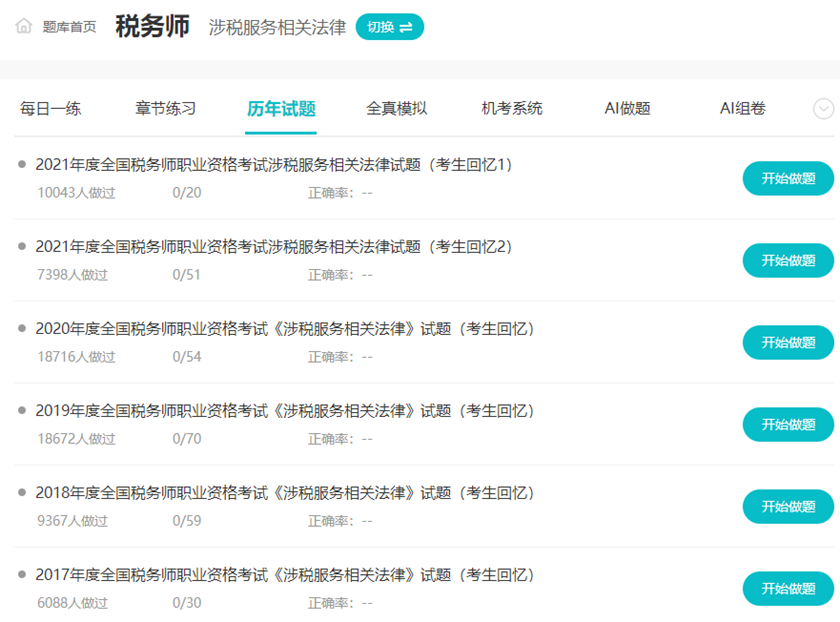Click the bullet dot before 2020 exam entry
The height and width of the screenshot is (622, 840).
click(x=21, y=328)
